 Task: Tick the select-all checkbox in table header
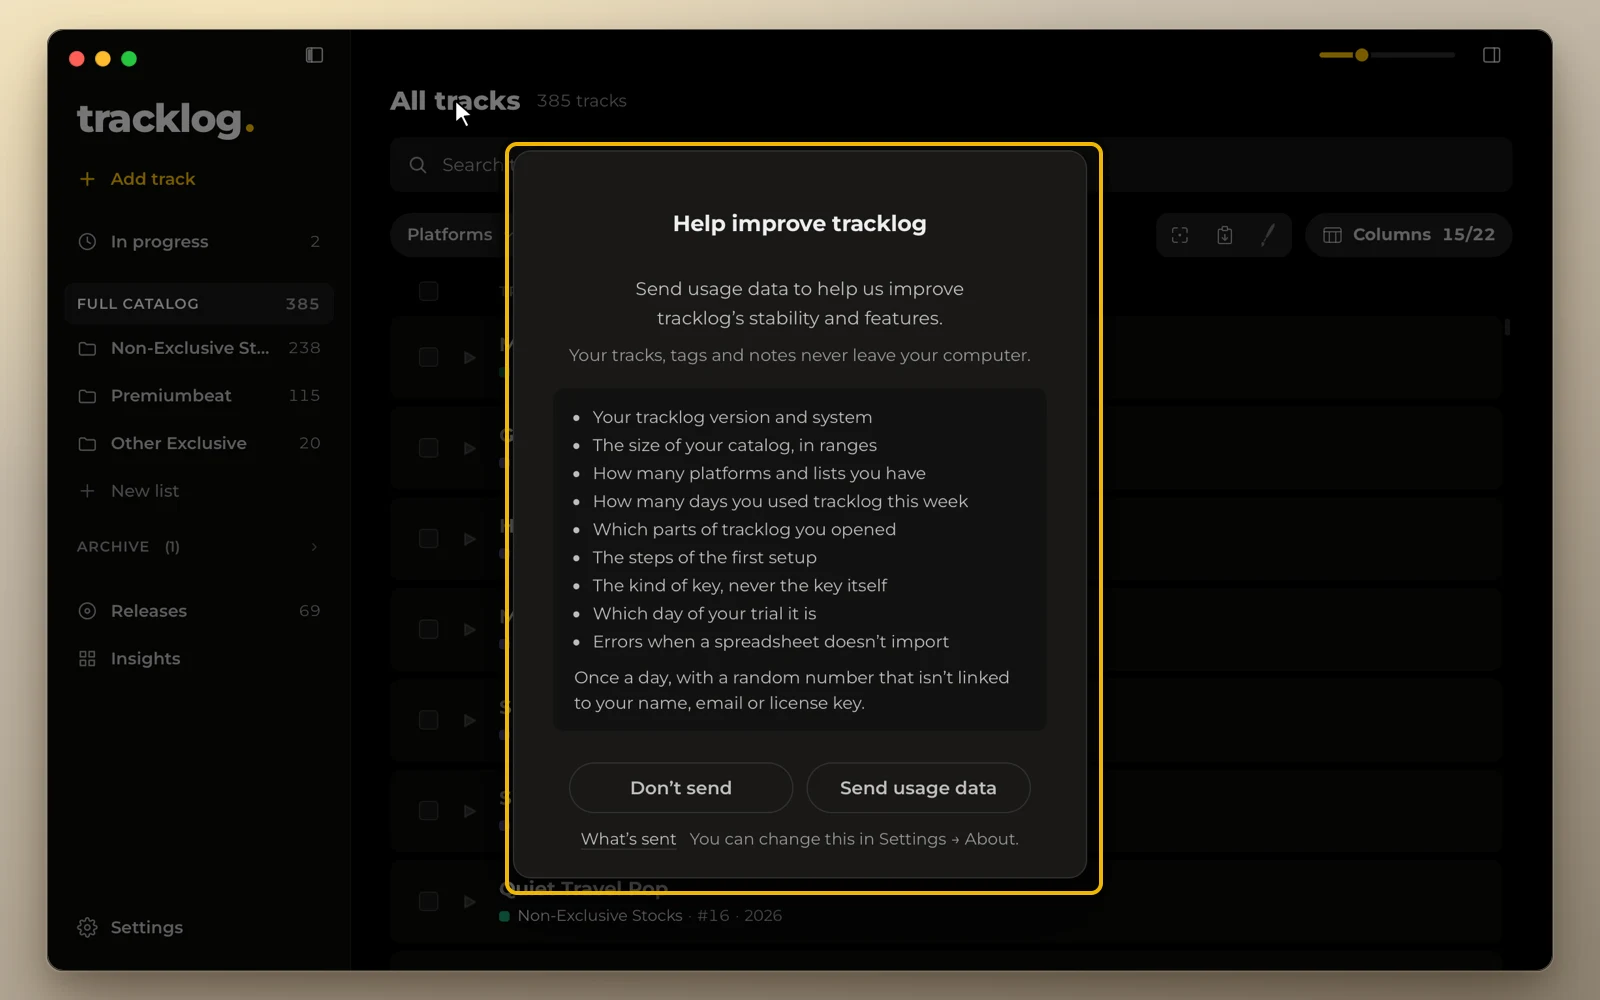click(x=429, y=291)
